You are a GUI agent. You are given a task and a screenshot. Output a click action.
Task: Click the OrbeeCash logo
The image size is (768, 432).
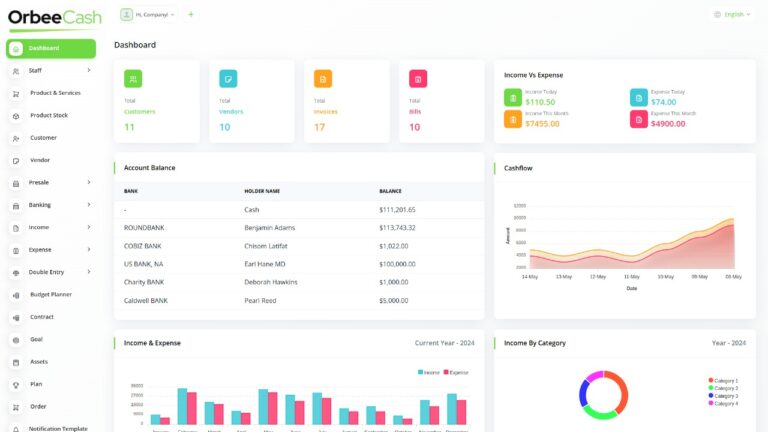pos(54,18)
